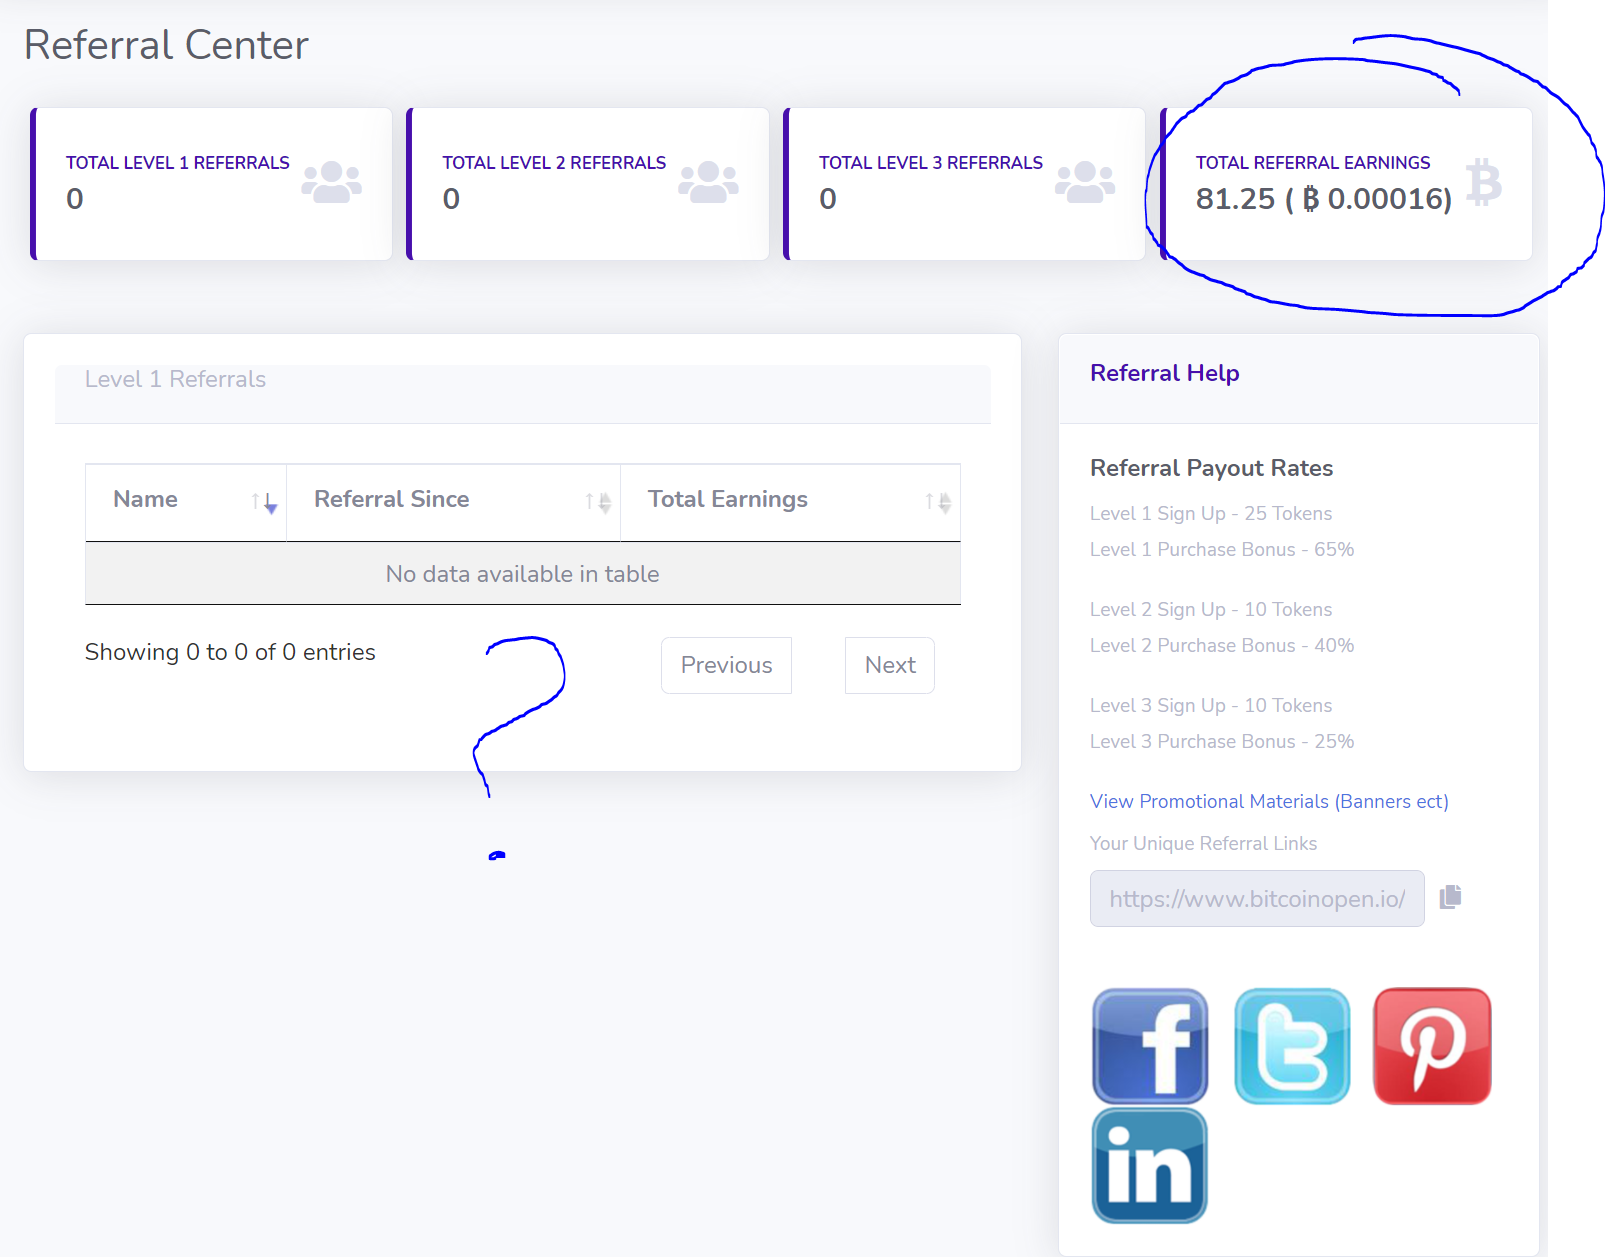Sort table by Total Earnings column
1605x1257 pixels.
[790, 502]
